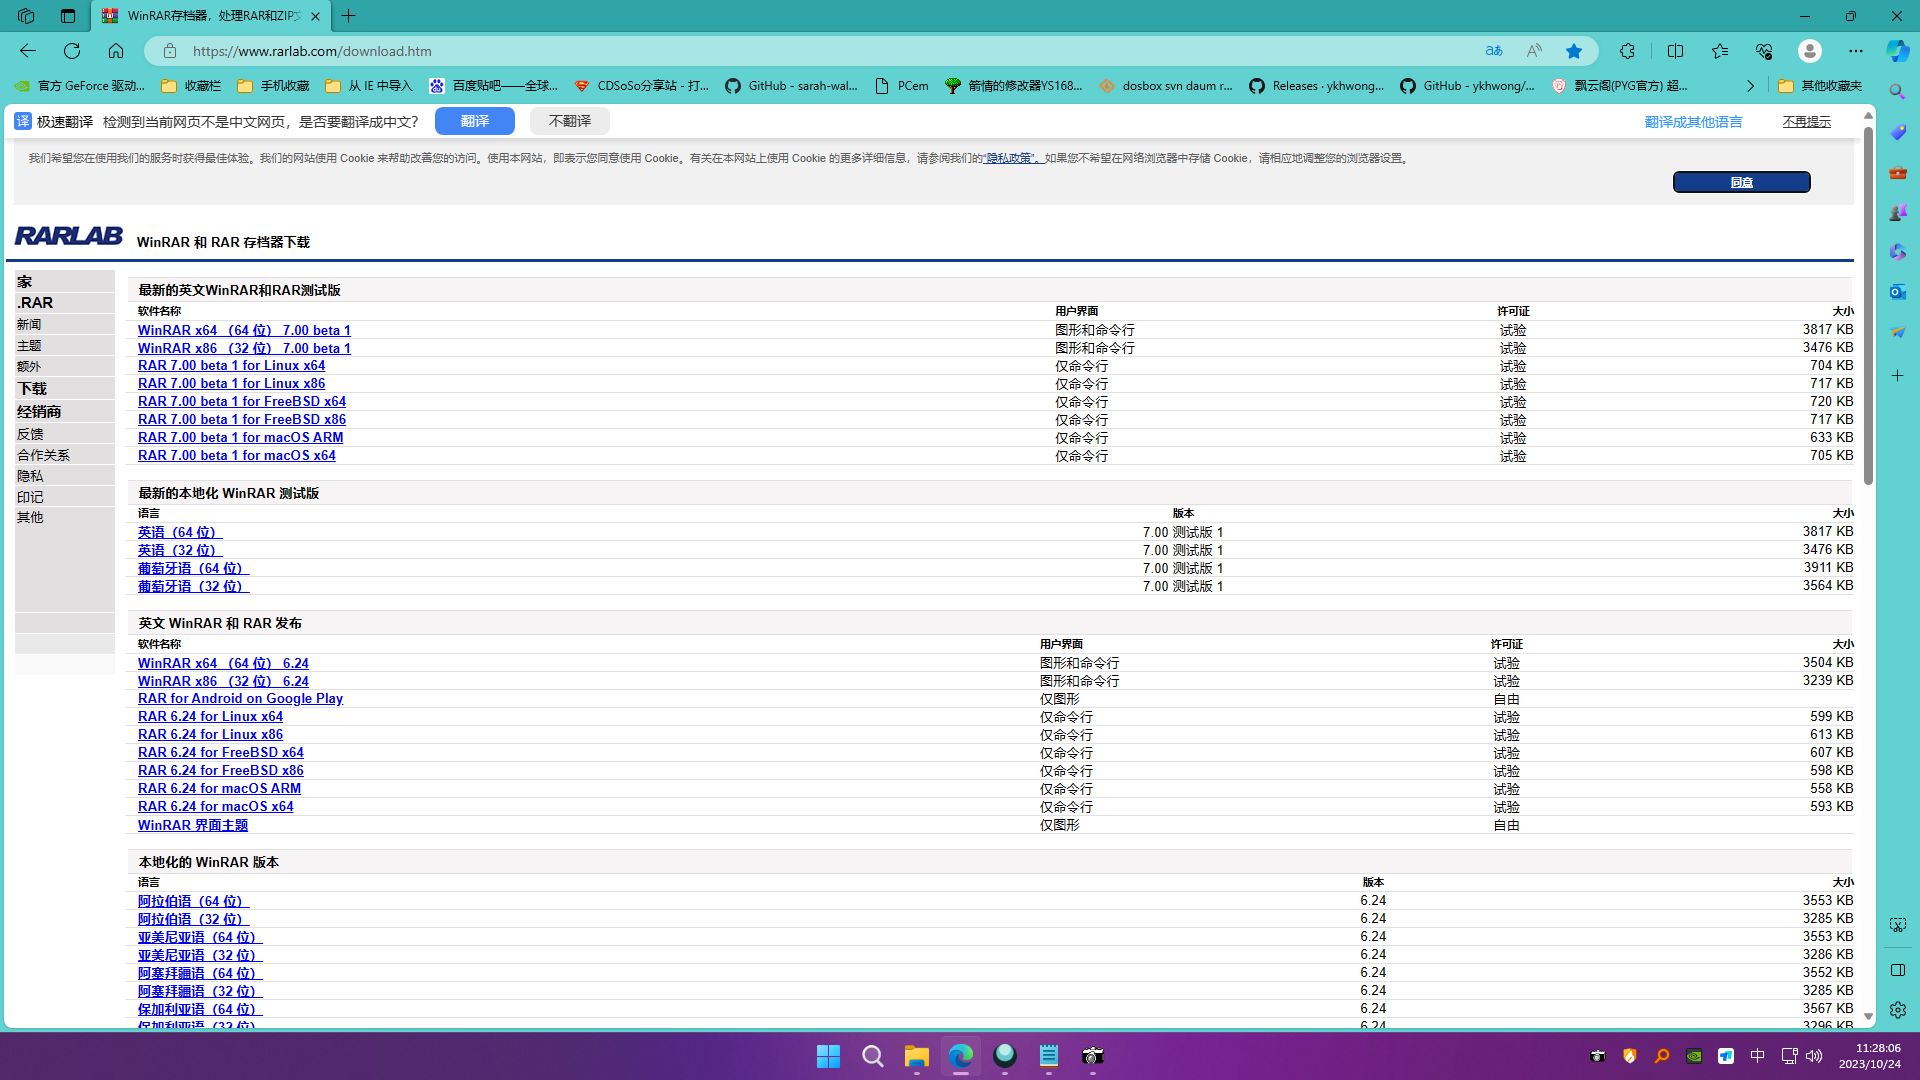This screenshot has width=1920, height=1080.
Task: Open the browser home page
Action: click(116, 51)
